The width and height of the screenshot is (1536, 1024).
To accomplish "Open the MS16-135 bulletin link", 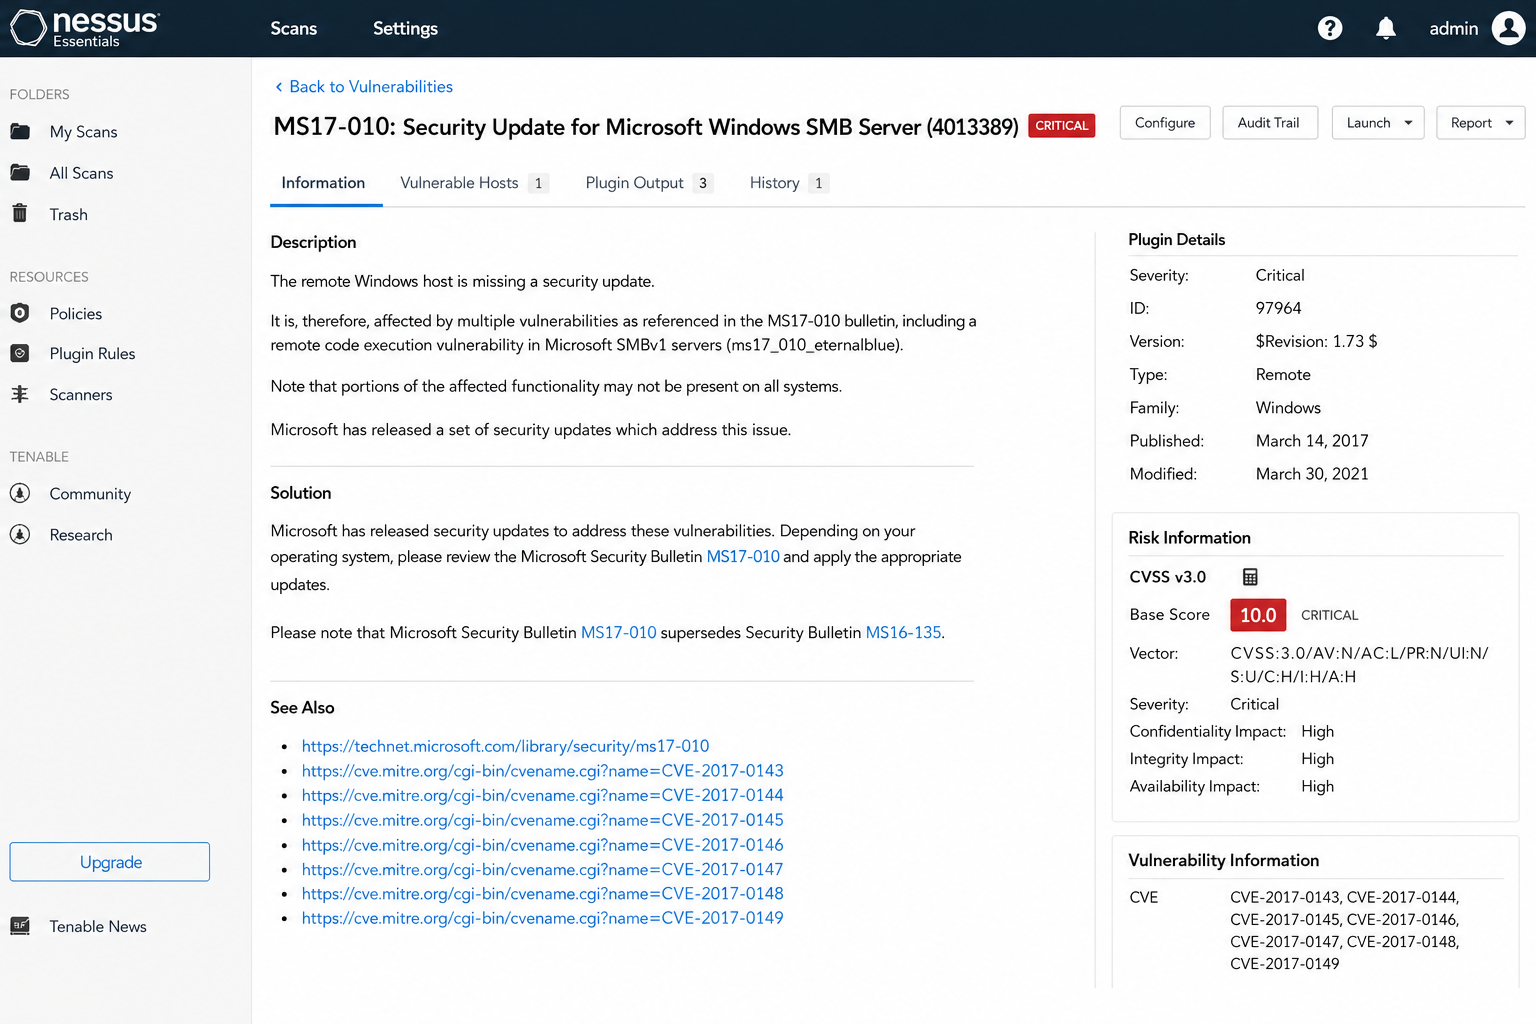I will 903,633.
